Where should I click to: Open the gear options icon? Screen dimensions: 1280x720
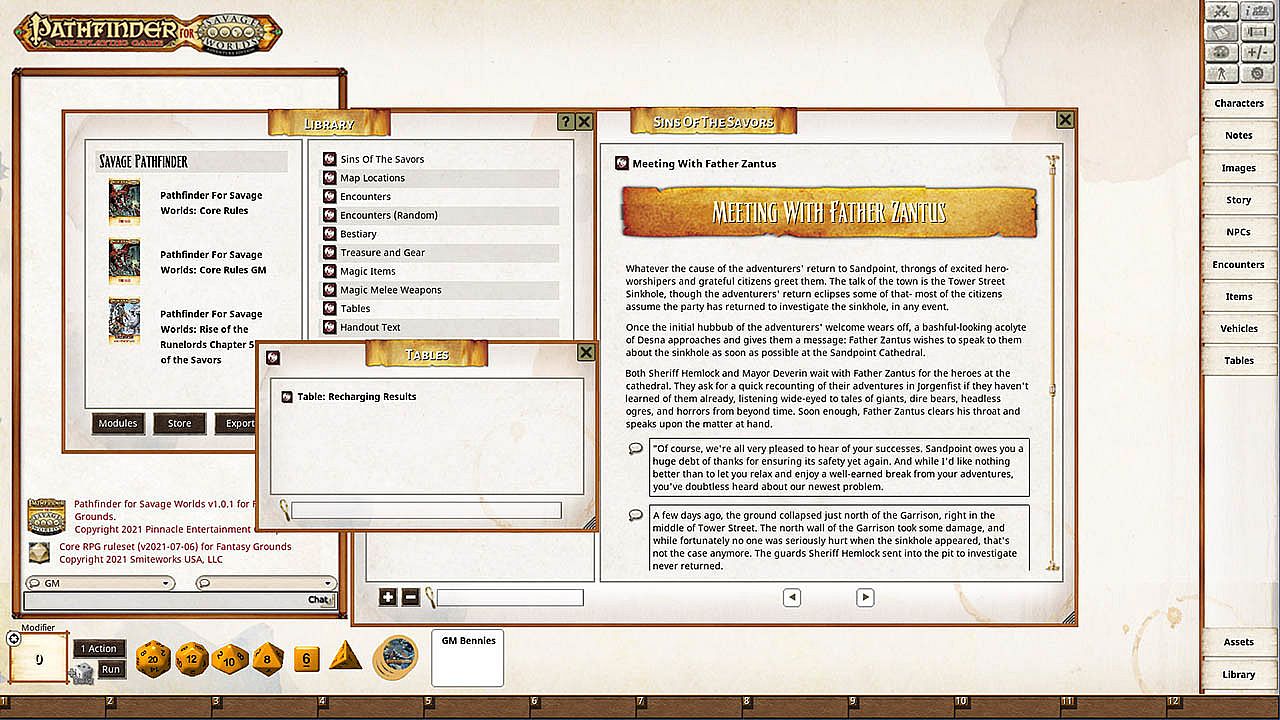[1255, 74]
